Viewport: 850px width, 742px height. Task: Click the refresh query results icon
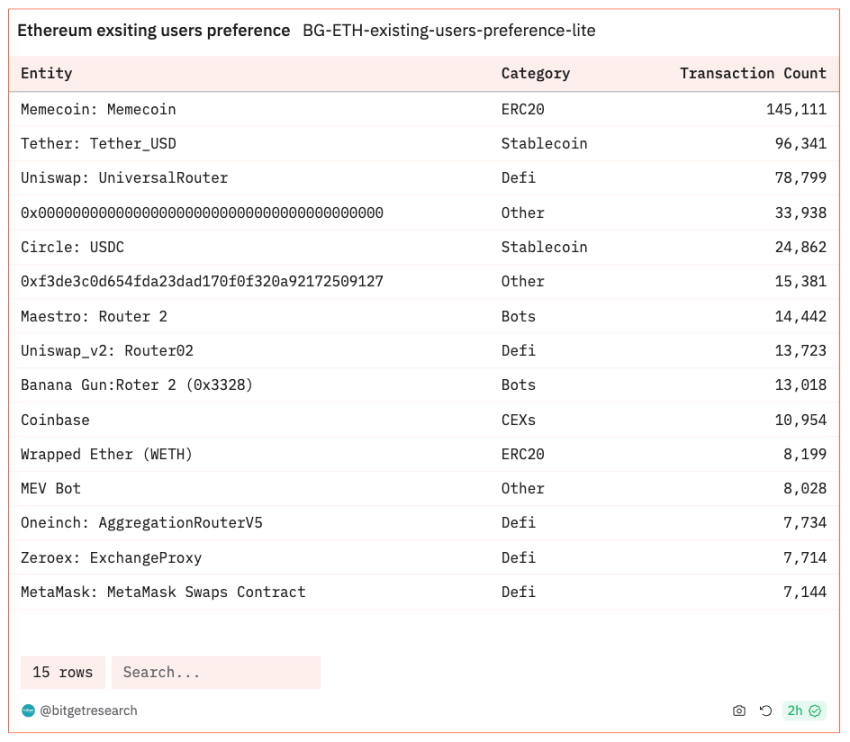pyautogui.click(x=766, y=711)
